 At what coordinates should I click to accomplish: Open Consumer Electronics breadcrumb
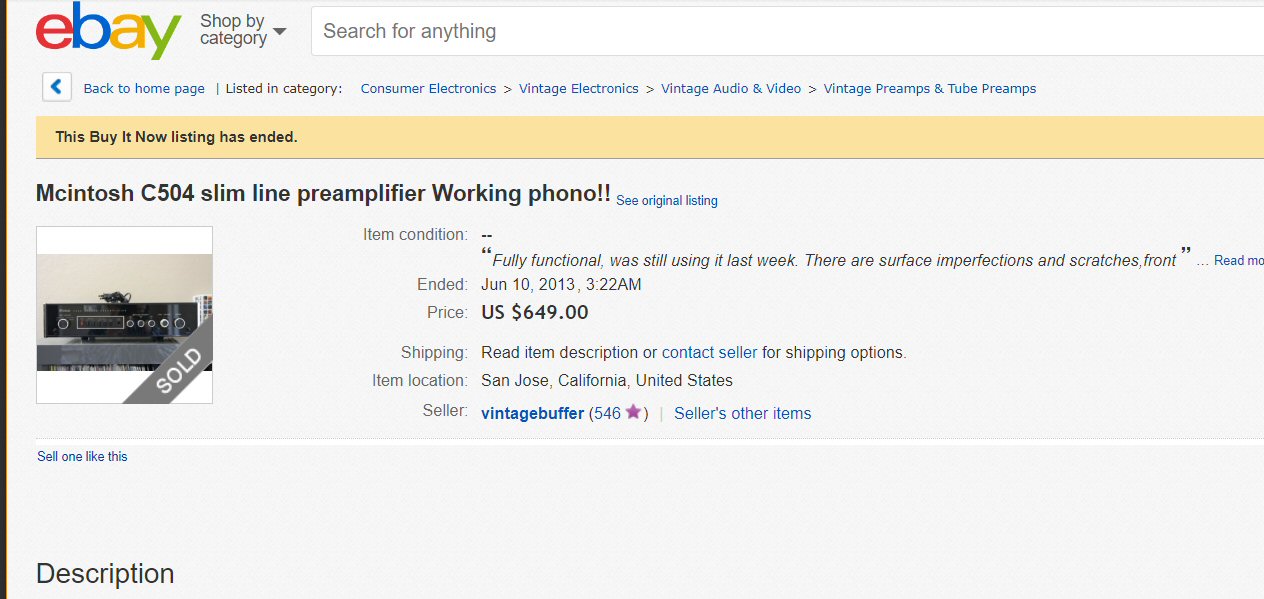pyautogui.click(x=428, y=89)
